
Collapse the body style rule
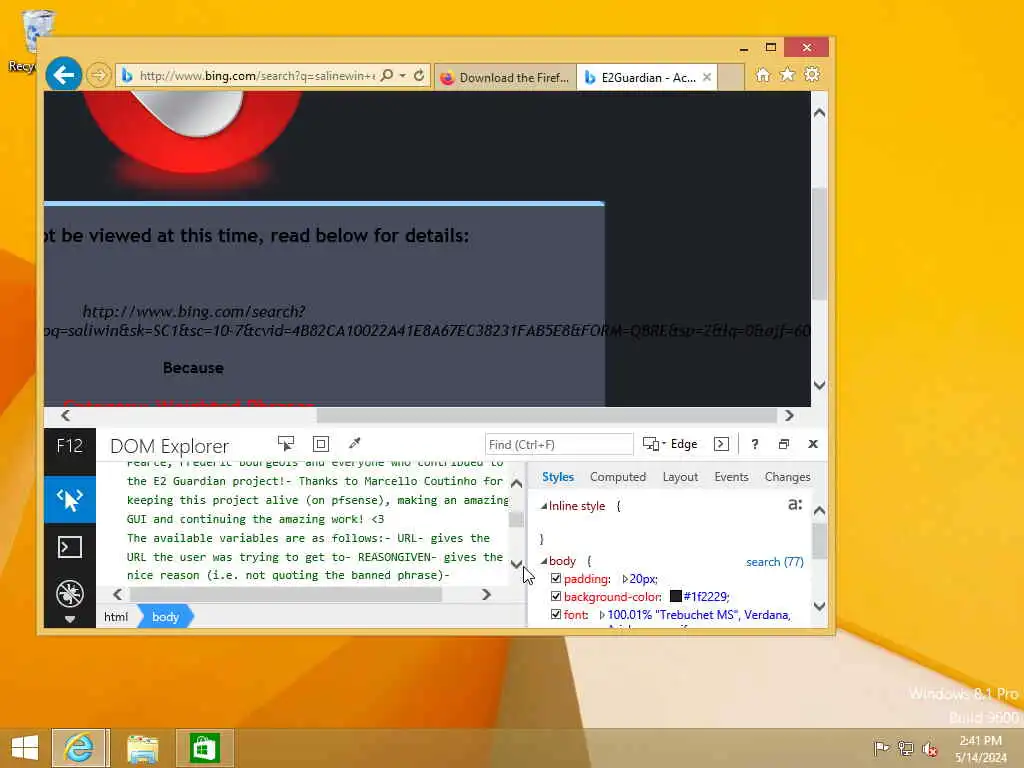click(544, 561)
